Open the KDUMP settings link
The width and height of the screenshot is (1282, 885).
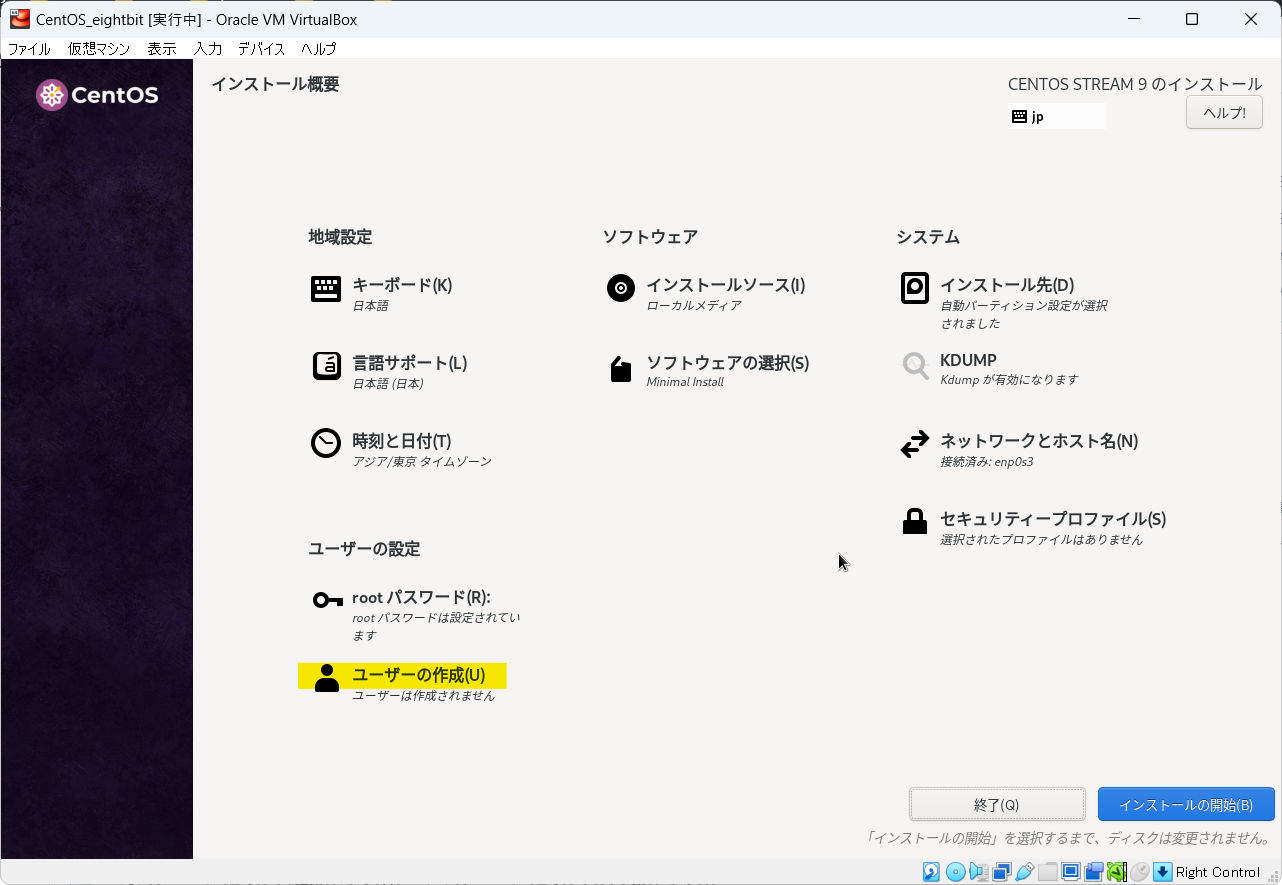[x=968, y=360]
